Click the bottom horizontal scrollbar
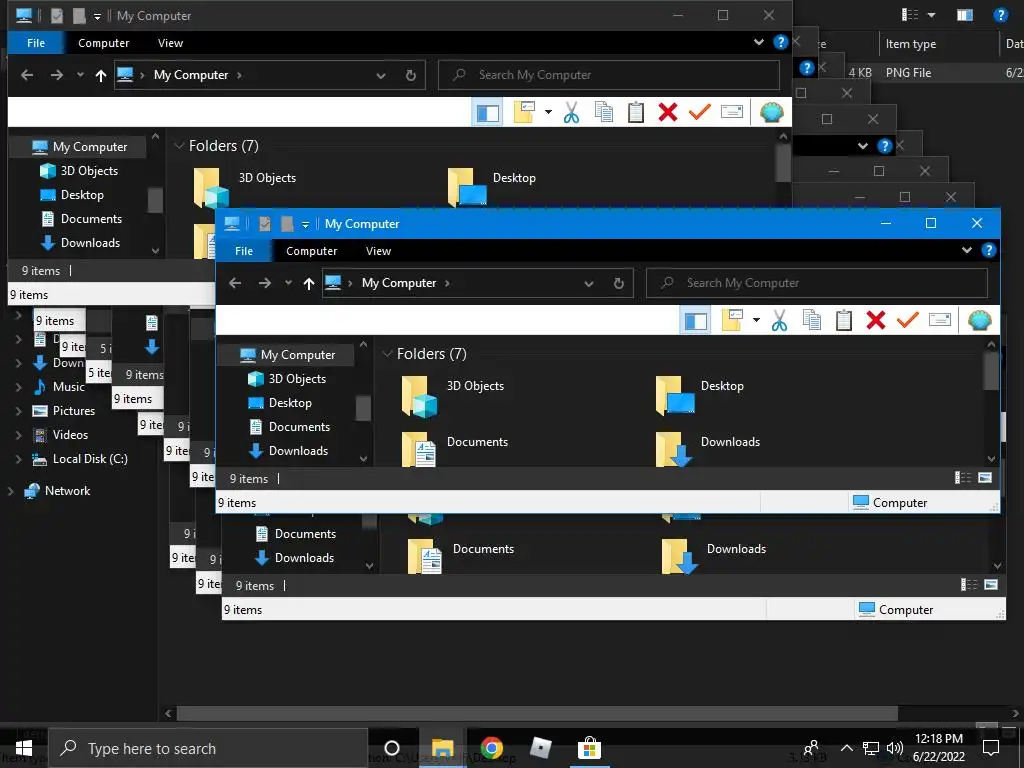This screenshot has width=1024, height=768. [x=537, y=713]
